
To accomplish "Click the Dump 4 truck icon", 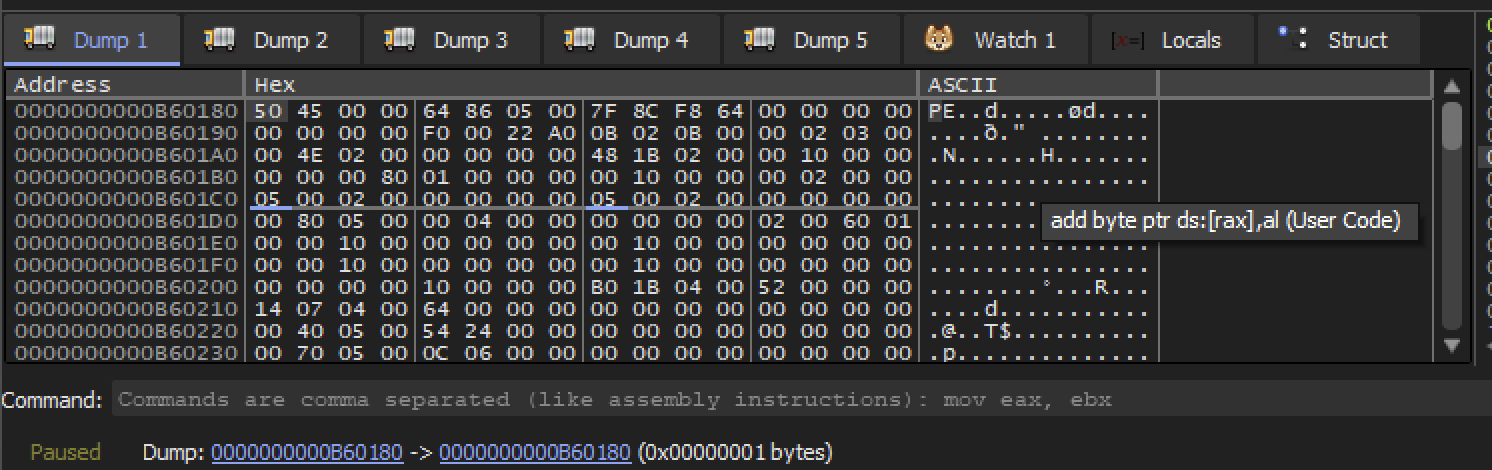I will [x=580, y=38].
